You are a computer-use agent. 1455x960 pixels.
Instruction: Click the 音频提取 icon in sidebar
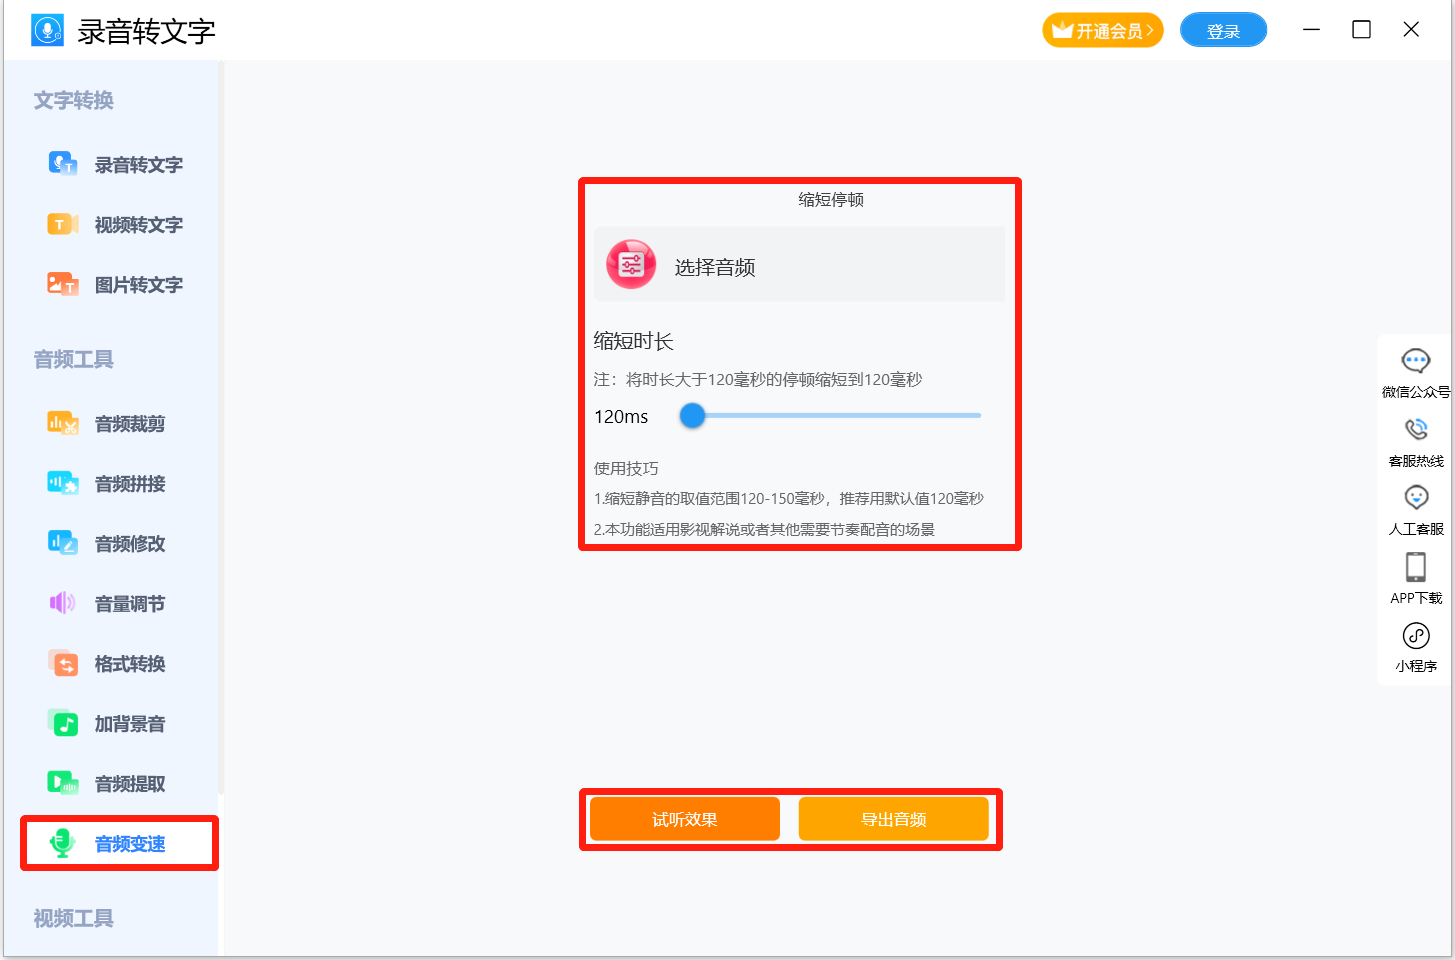(x=63, y=783)
